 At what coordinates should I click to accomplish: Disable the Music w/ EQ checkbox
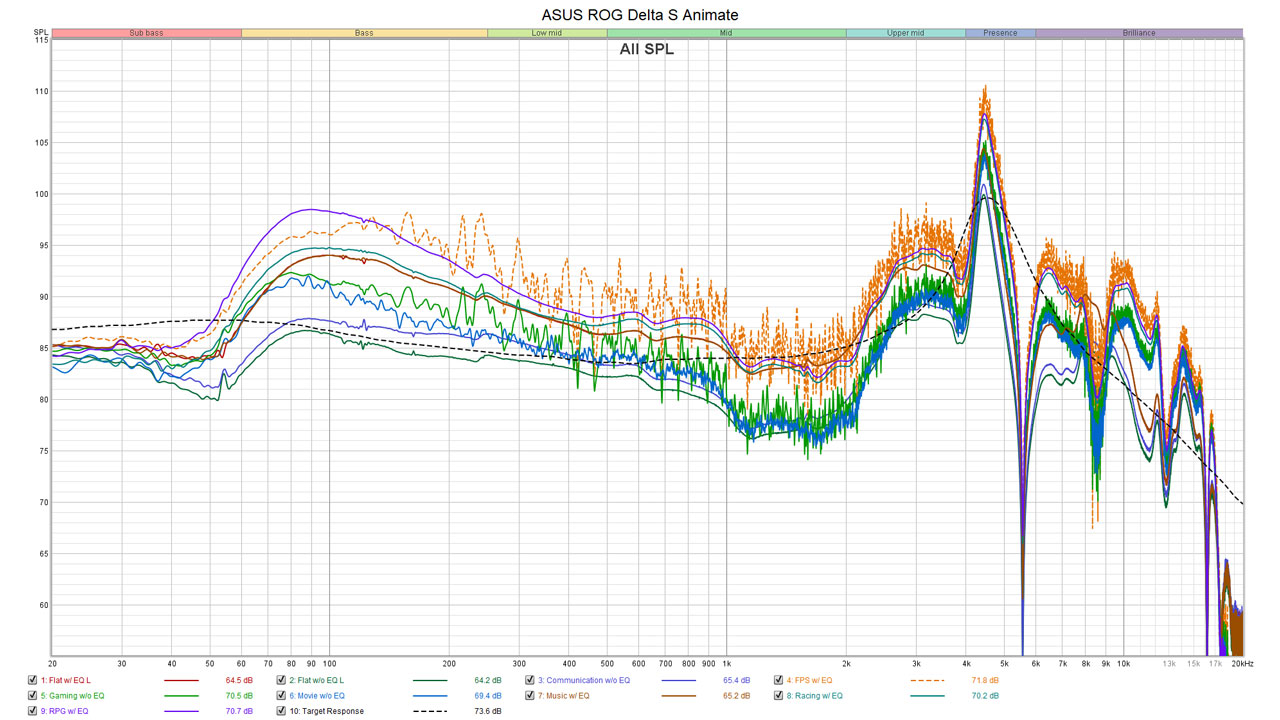tap(530, 695)
